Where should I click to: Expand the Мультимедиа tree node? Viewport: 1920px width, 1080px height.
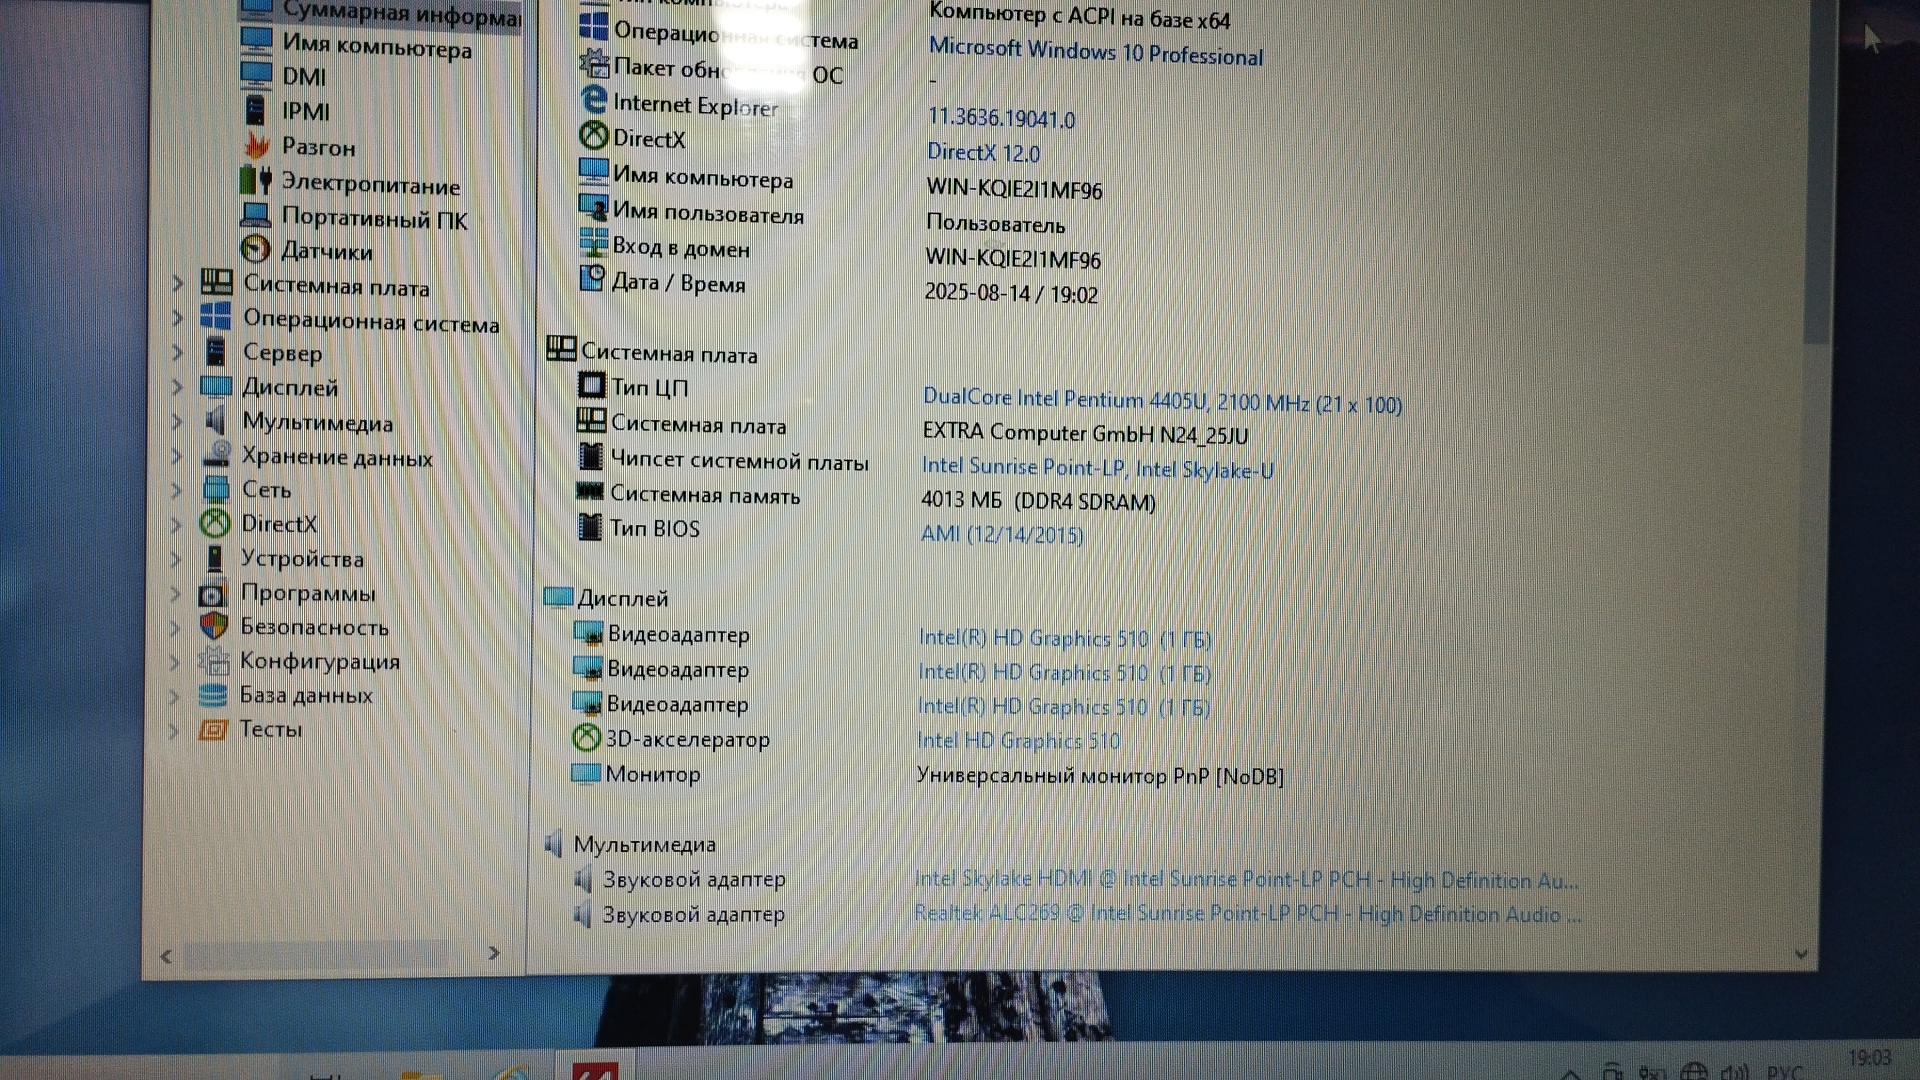point(177,421)
